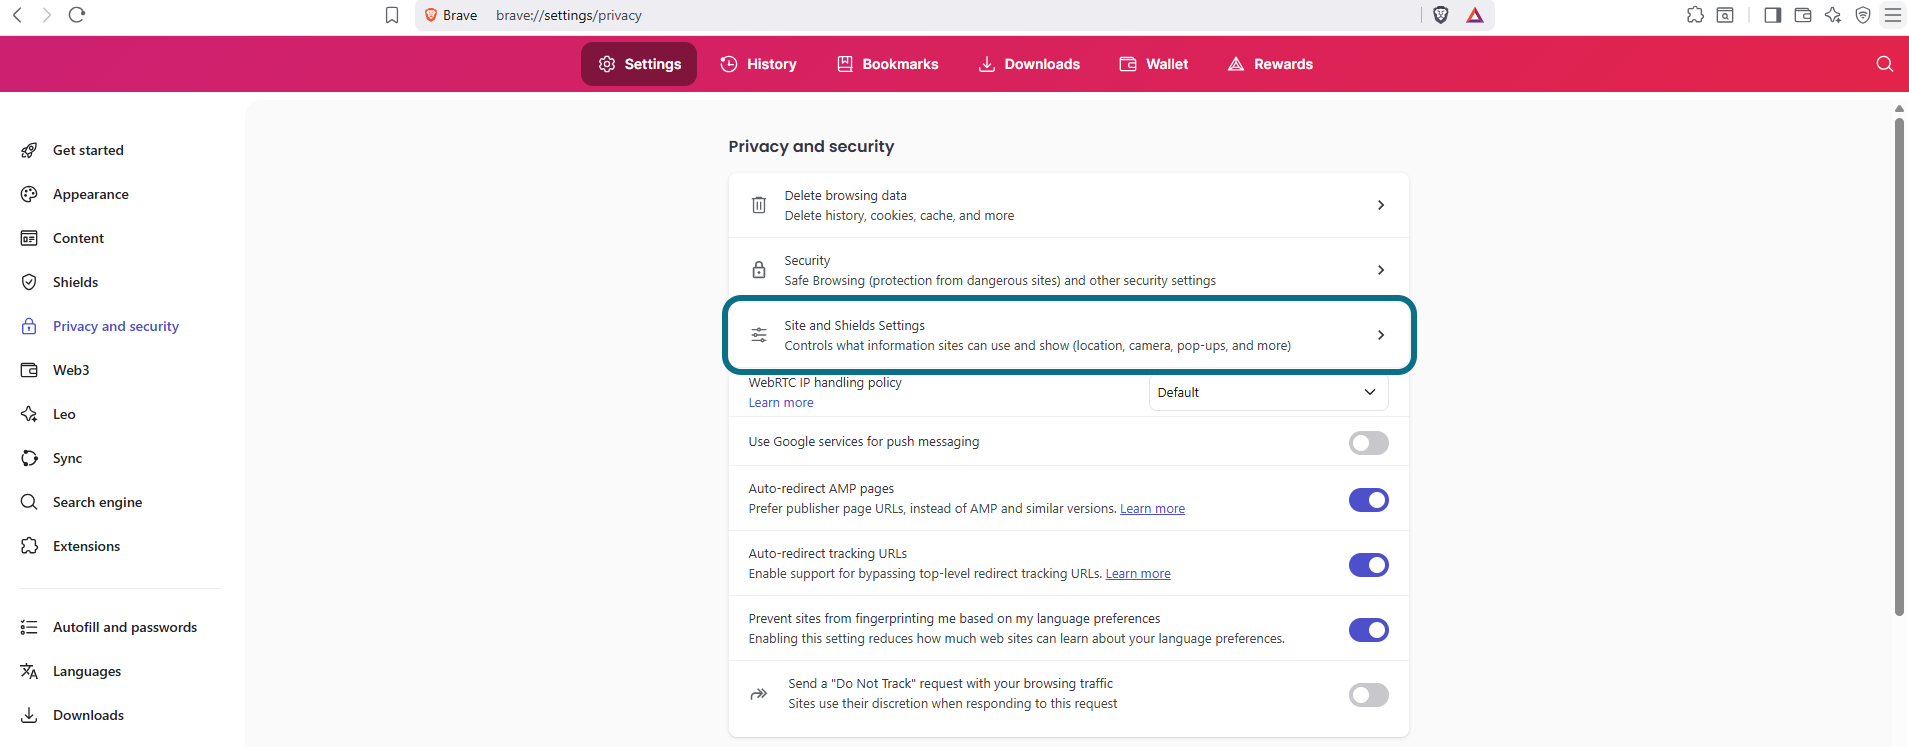Click the lock icon beside Security
The image size is (1909, 747).
pyautogui.click(x=759, y=270)
